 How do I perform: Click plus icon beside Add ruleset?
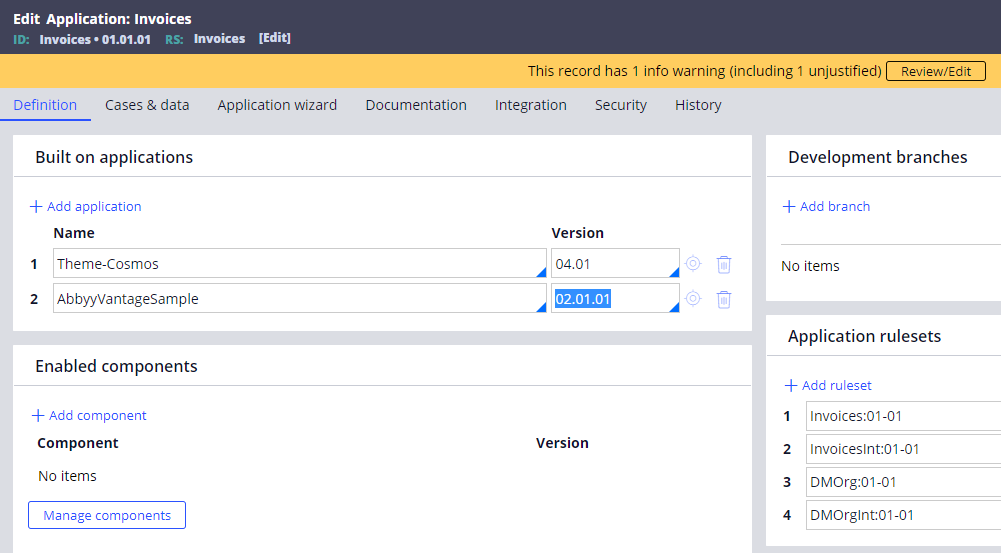pyautogui.click(x=791, y=385)
